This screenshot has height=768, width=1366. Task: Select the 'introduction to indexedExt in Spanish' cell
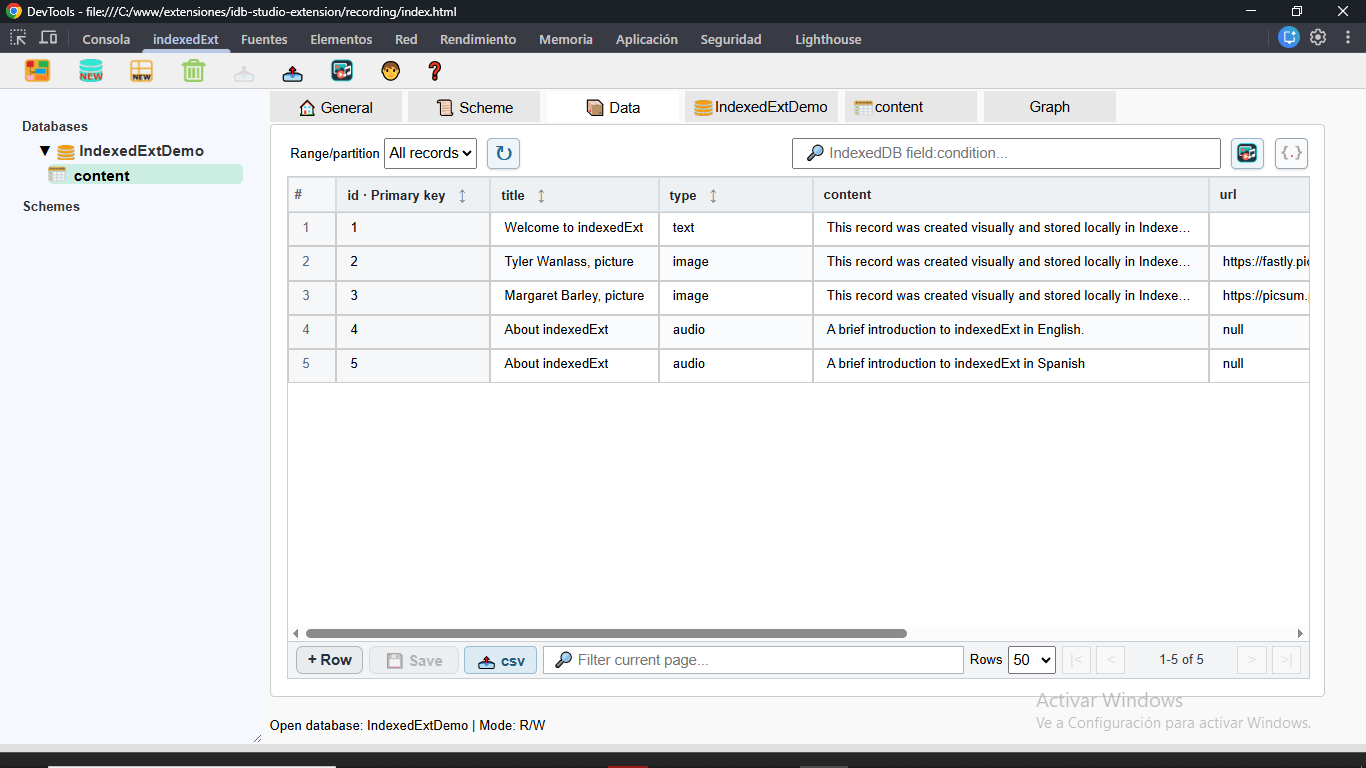click(x=1011, y=364)
